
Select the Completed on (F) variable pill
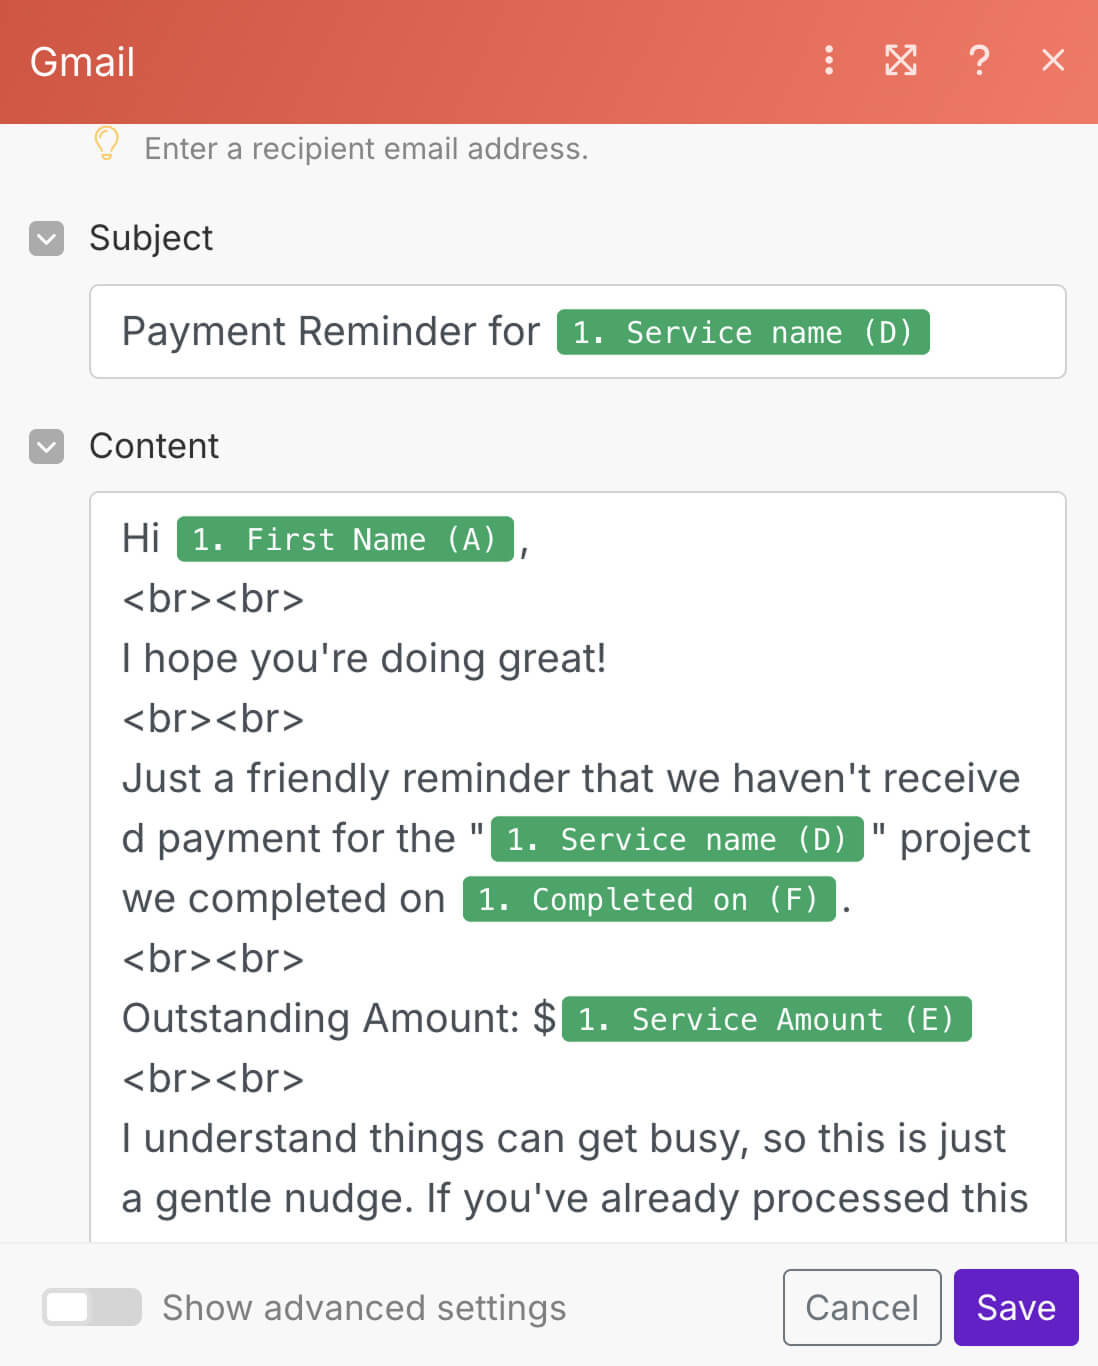coord(648,900)
